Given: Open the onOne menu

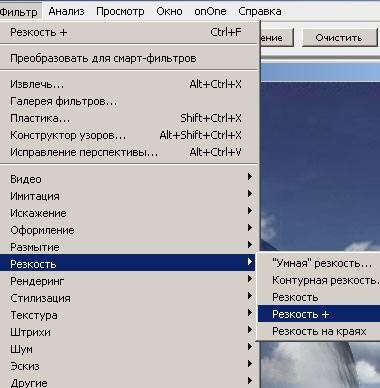Looking at the screenshot, I should point(210,12).
